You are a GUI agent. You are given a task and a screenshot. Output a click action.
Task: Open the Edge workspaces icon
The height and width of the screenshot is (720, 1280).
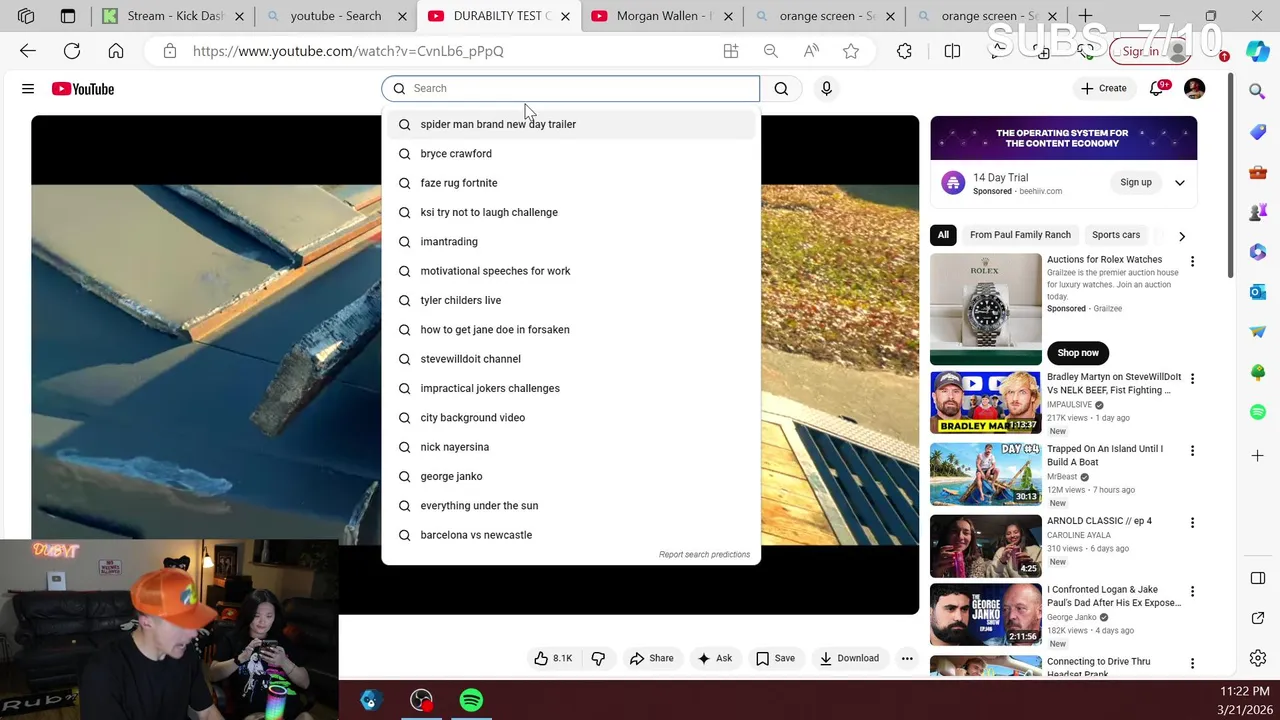click(26, 16)
